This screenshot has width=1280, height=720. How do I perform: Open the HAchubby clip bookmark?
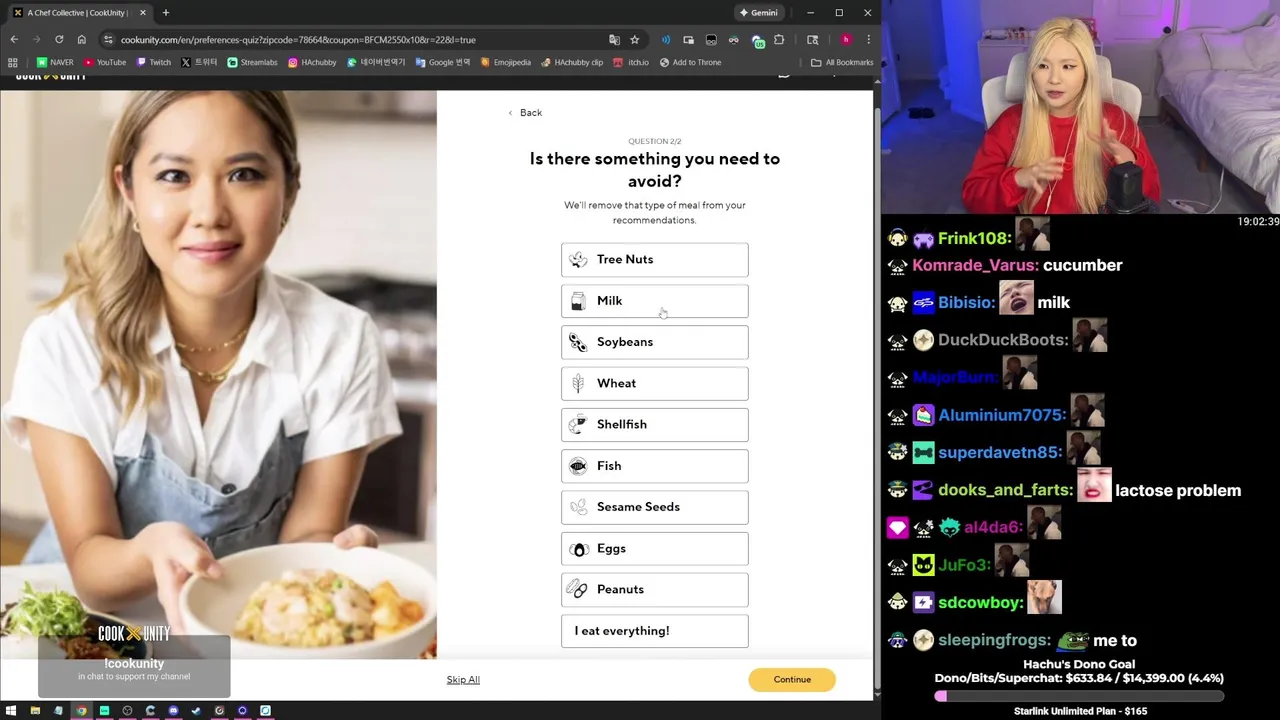click(572, 62)
